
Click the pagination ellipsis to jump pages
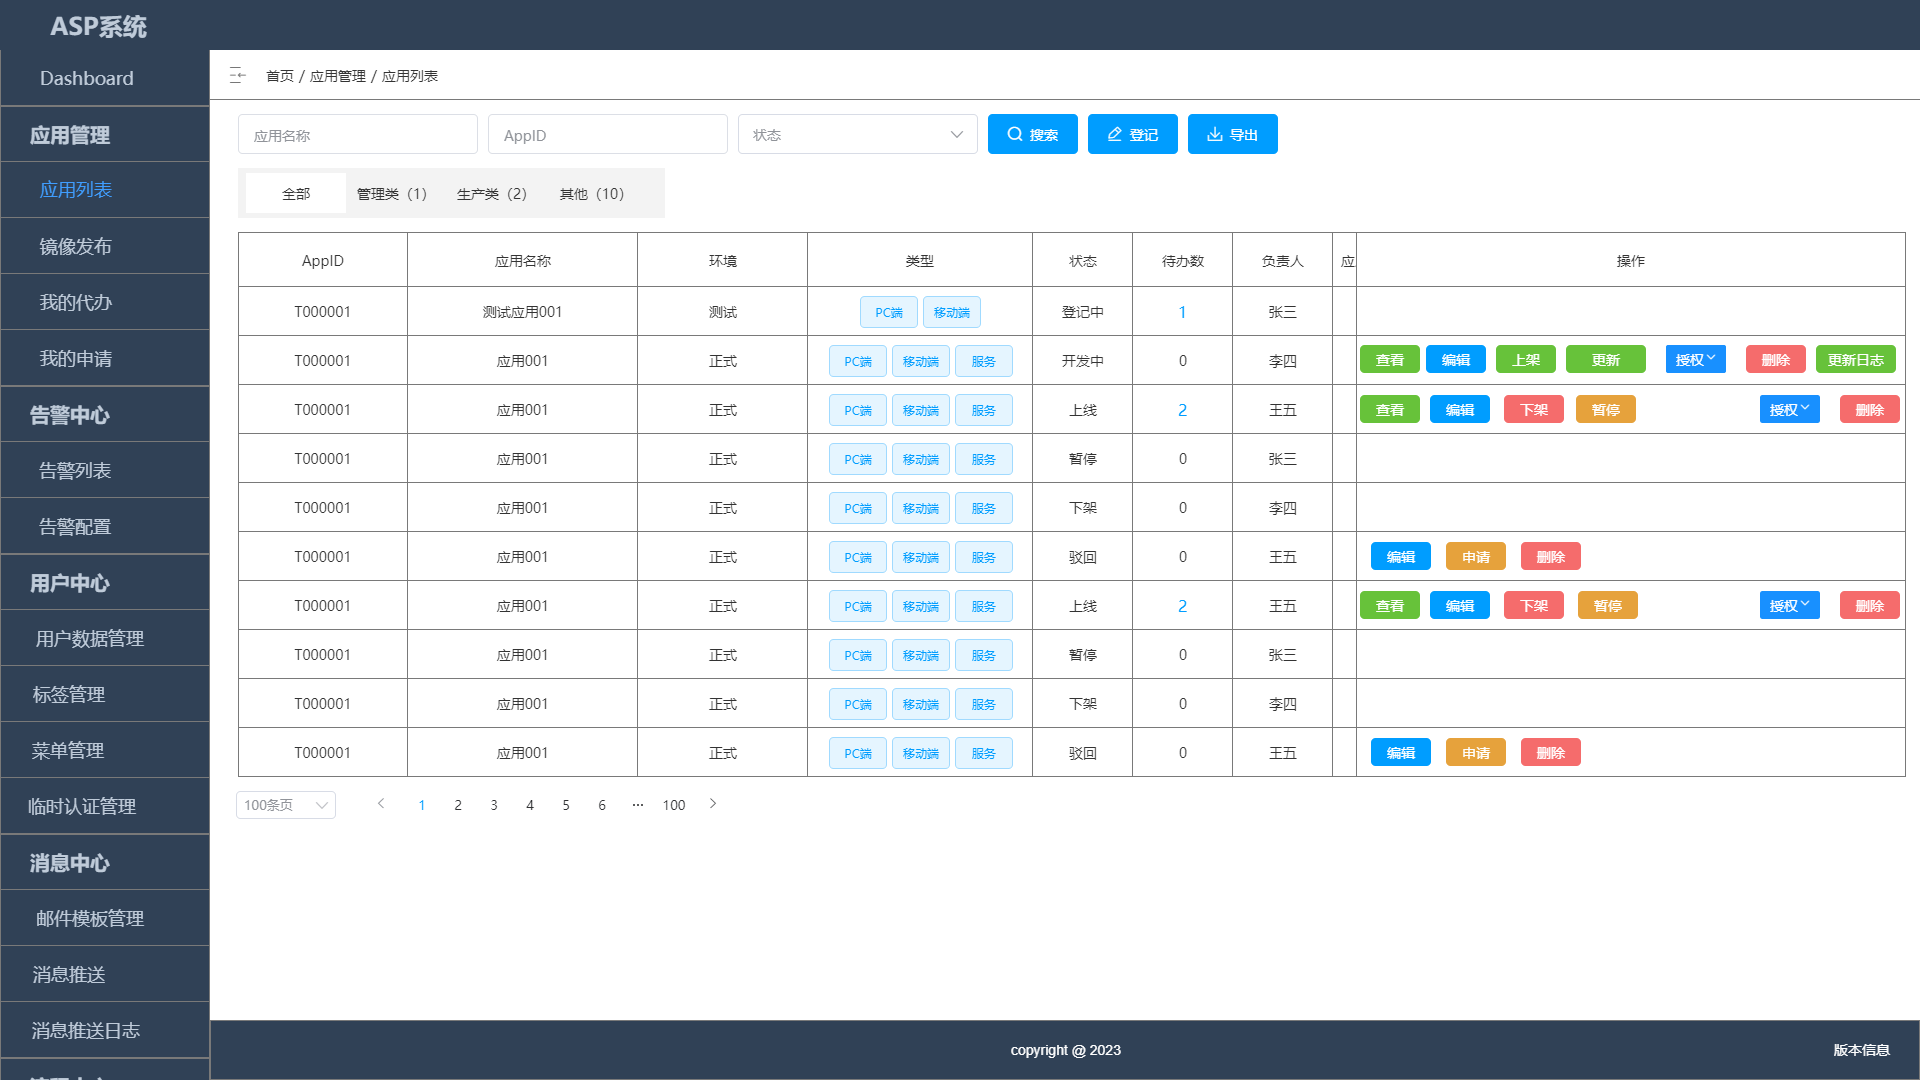[638, 805]
